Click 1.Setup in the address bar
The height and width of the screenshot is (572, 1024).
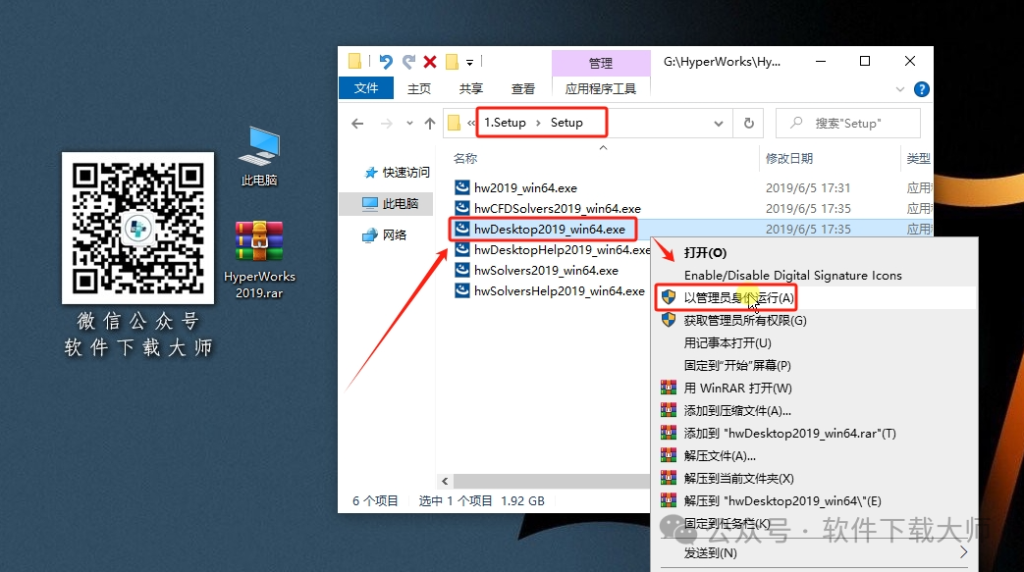tap(505, 122)
